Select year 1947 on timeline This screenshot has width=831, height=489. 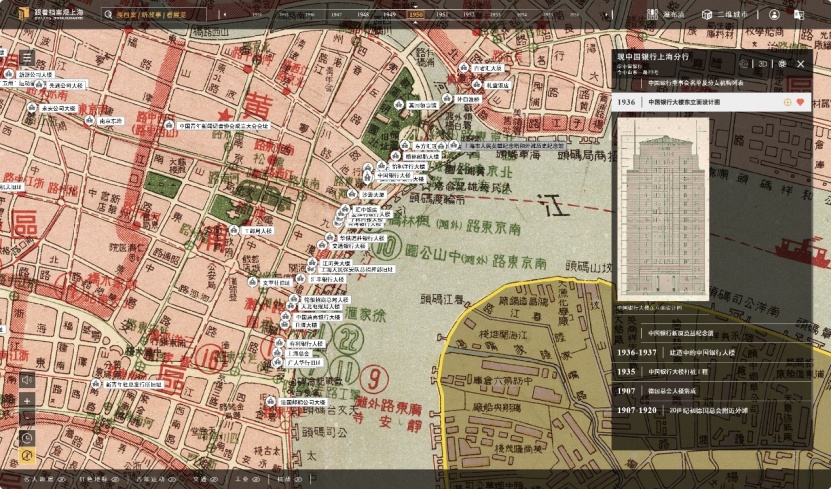coord(337,15)
